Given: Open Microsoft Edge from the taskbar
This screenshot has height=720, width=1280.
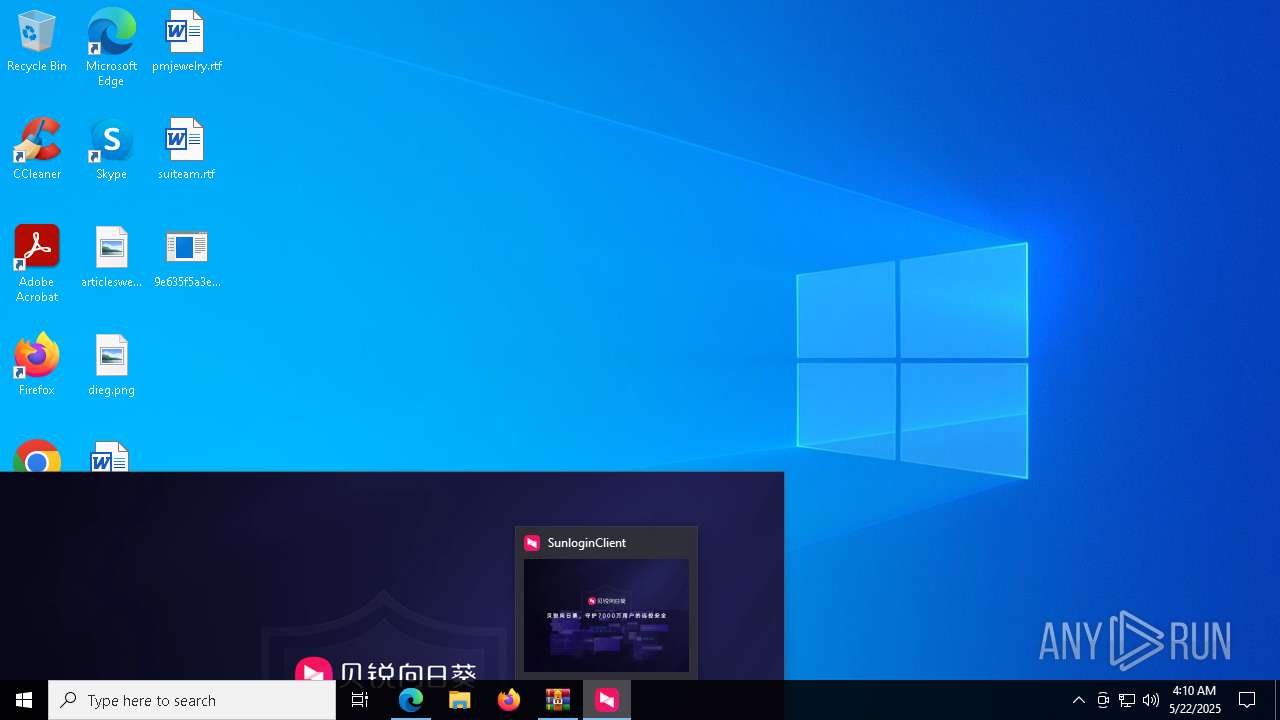Looking at the screenshot, I should (411, 700).
